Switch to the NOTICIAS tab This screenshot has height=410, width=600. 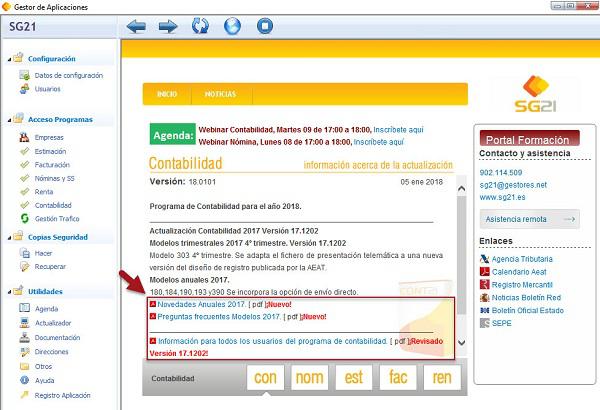point(220,94)
